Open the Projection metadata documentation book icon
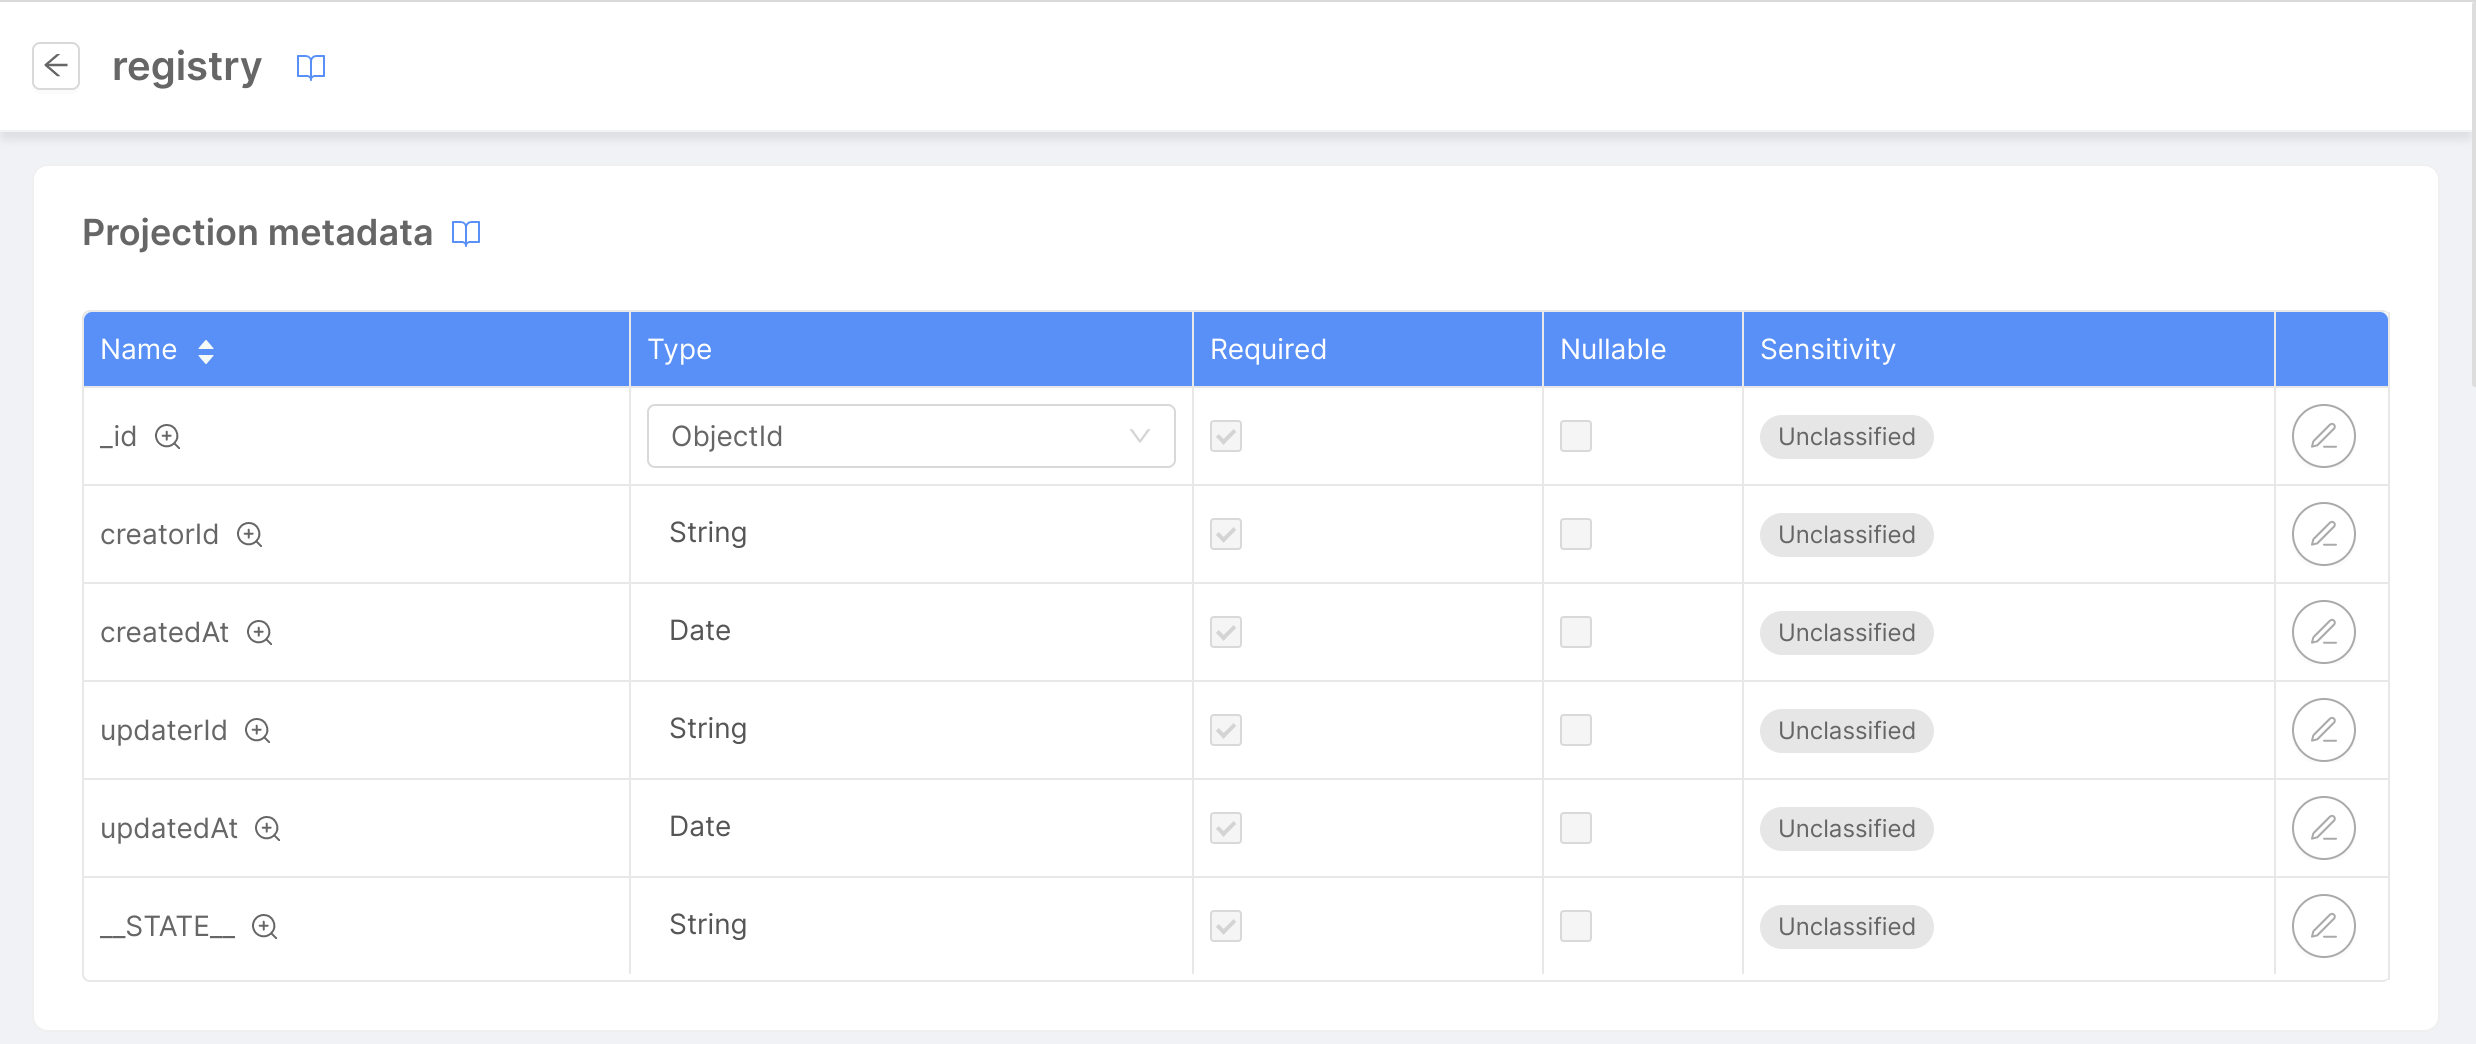 466,233
